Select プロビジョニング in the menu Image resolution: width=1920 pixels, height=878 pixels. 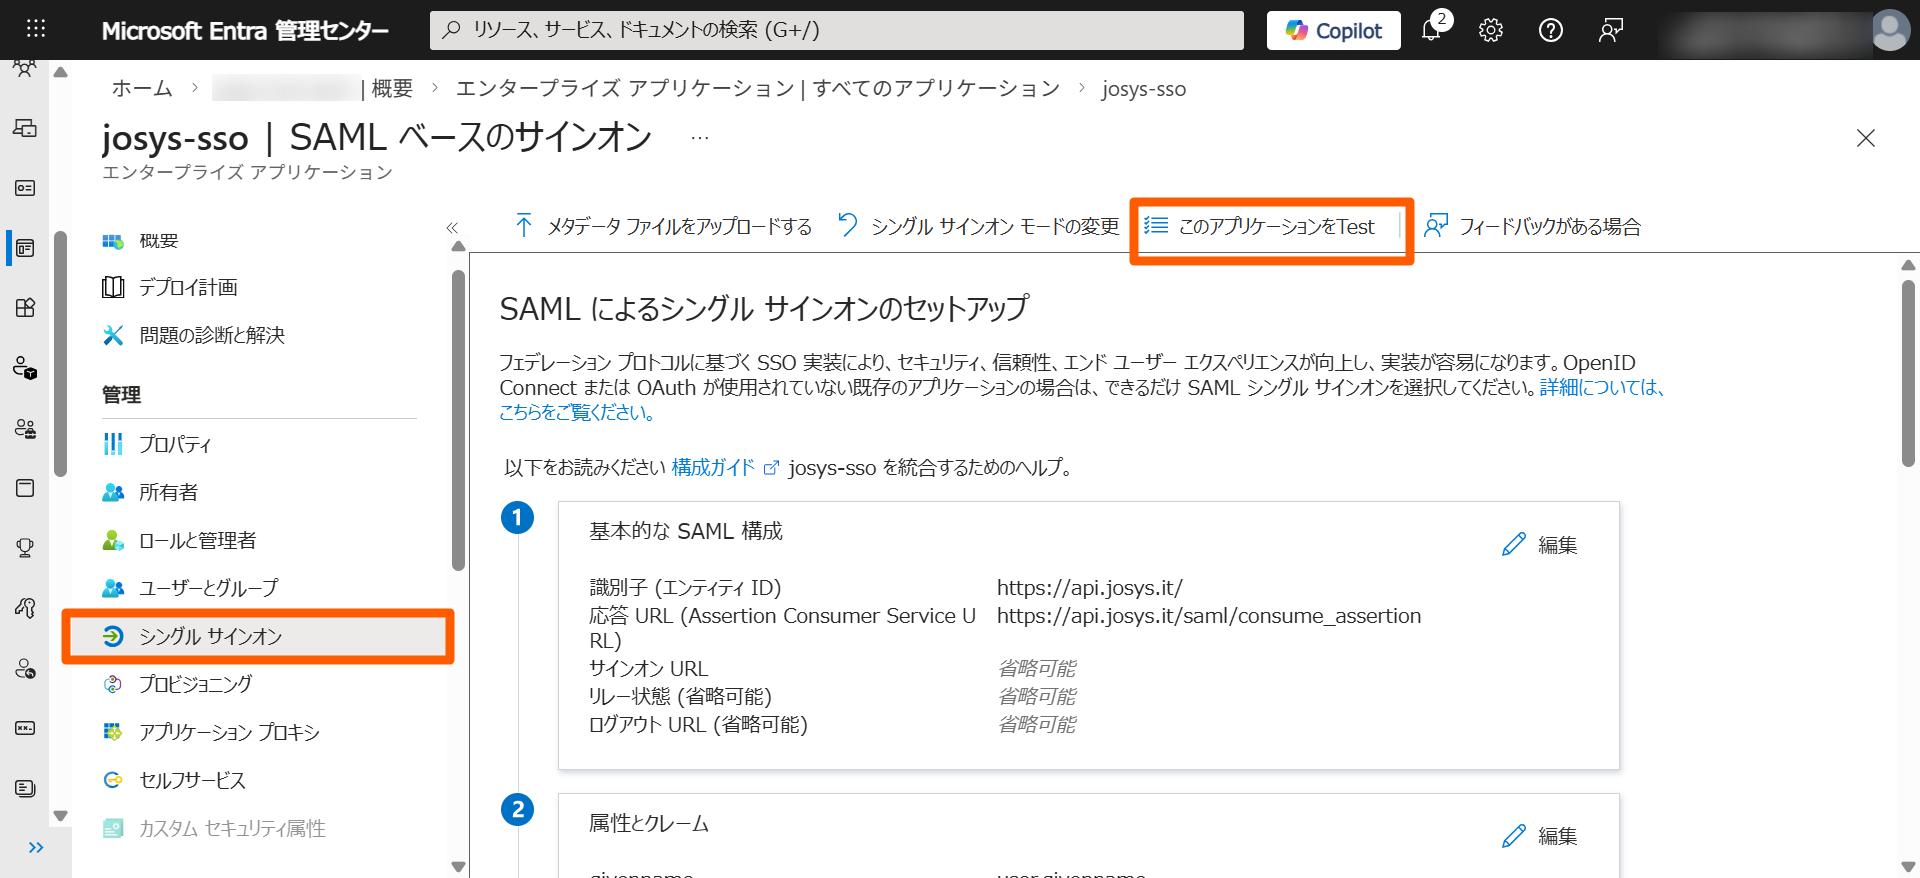click(x=195, y=684)
